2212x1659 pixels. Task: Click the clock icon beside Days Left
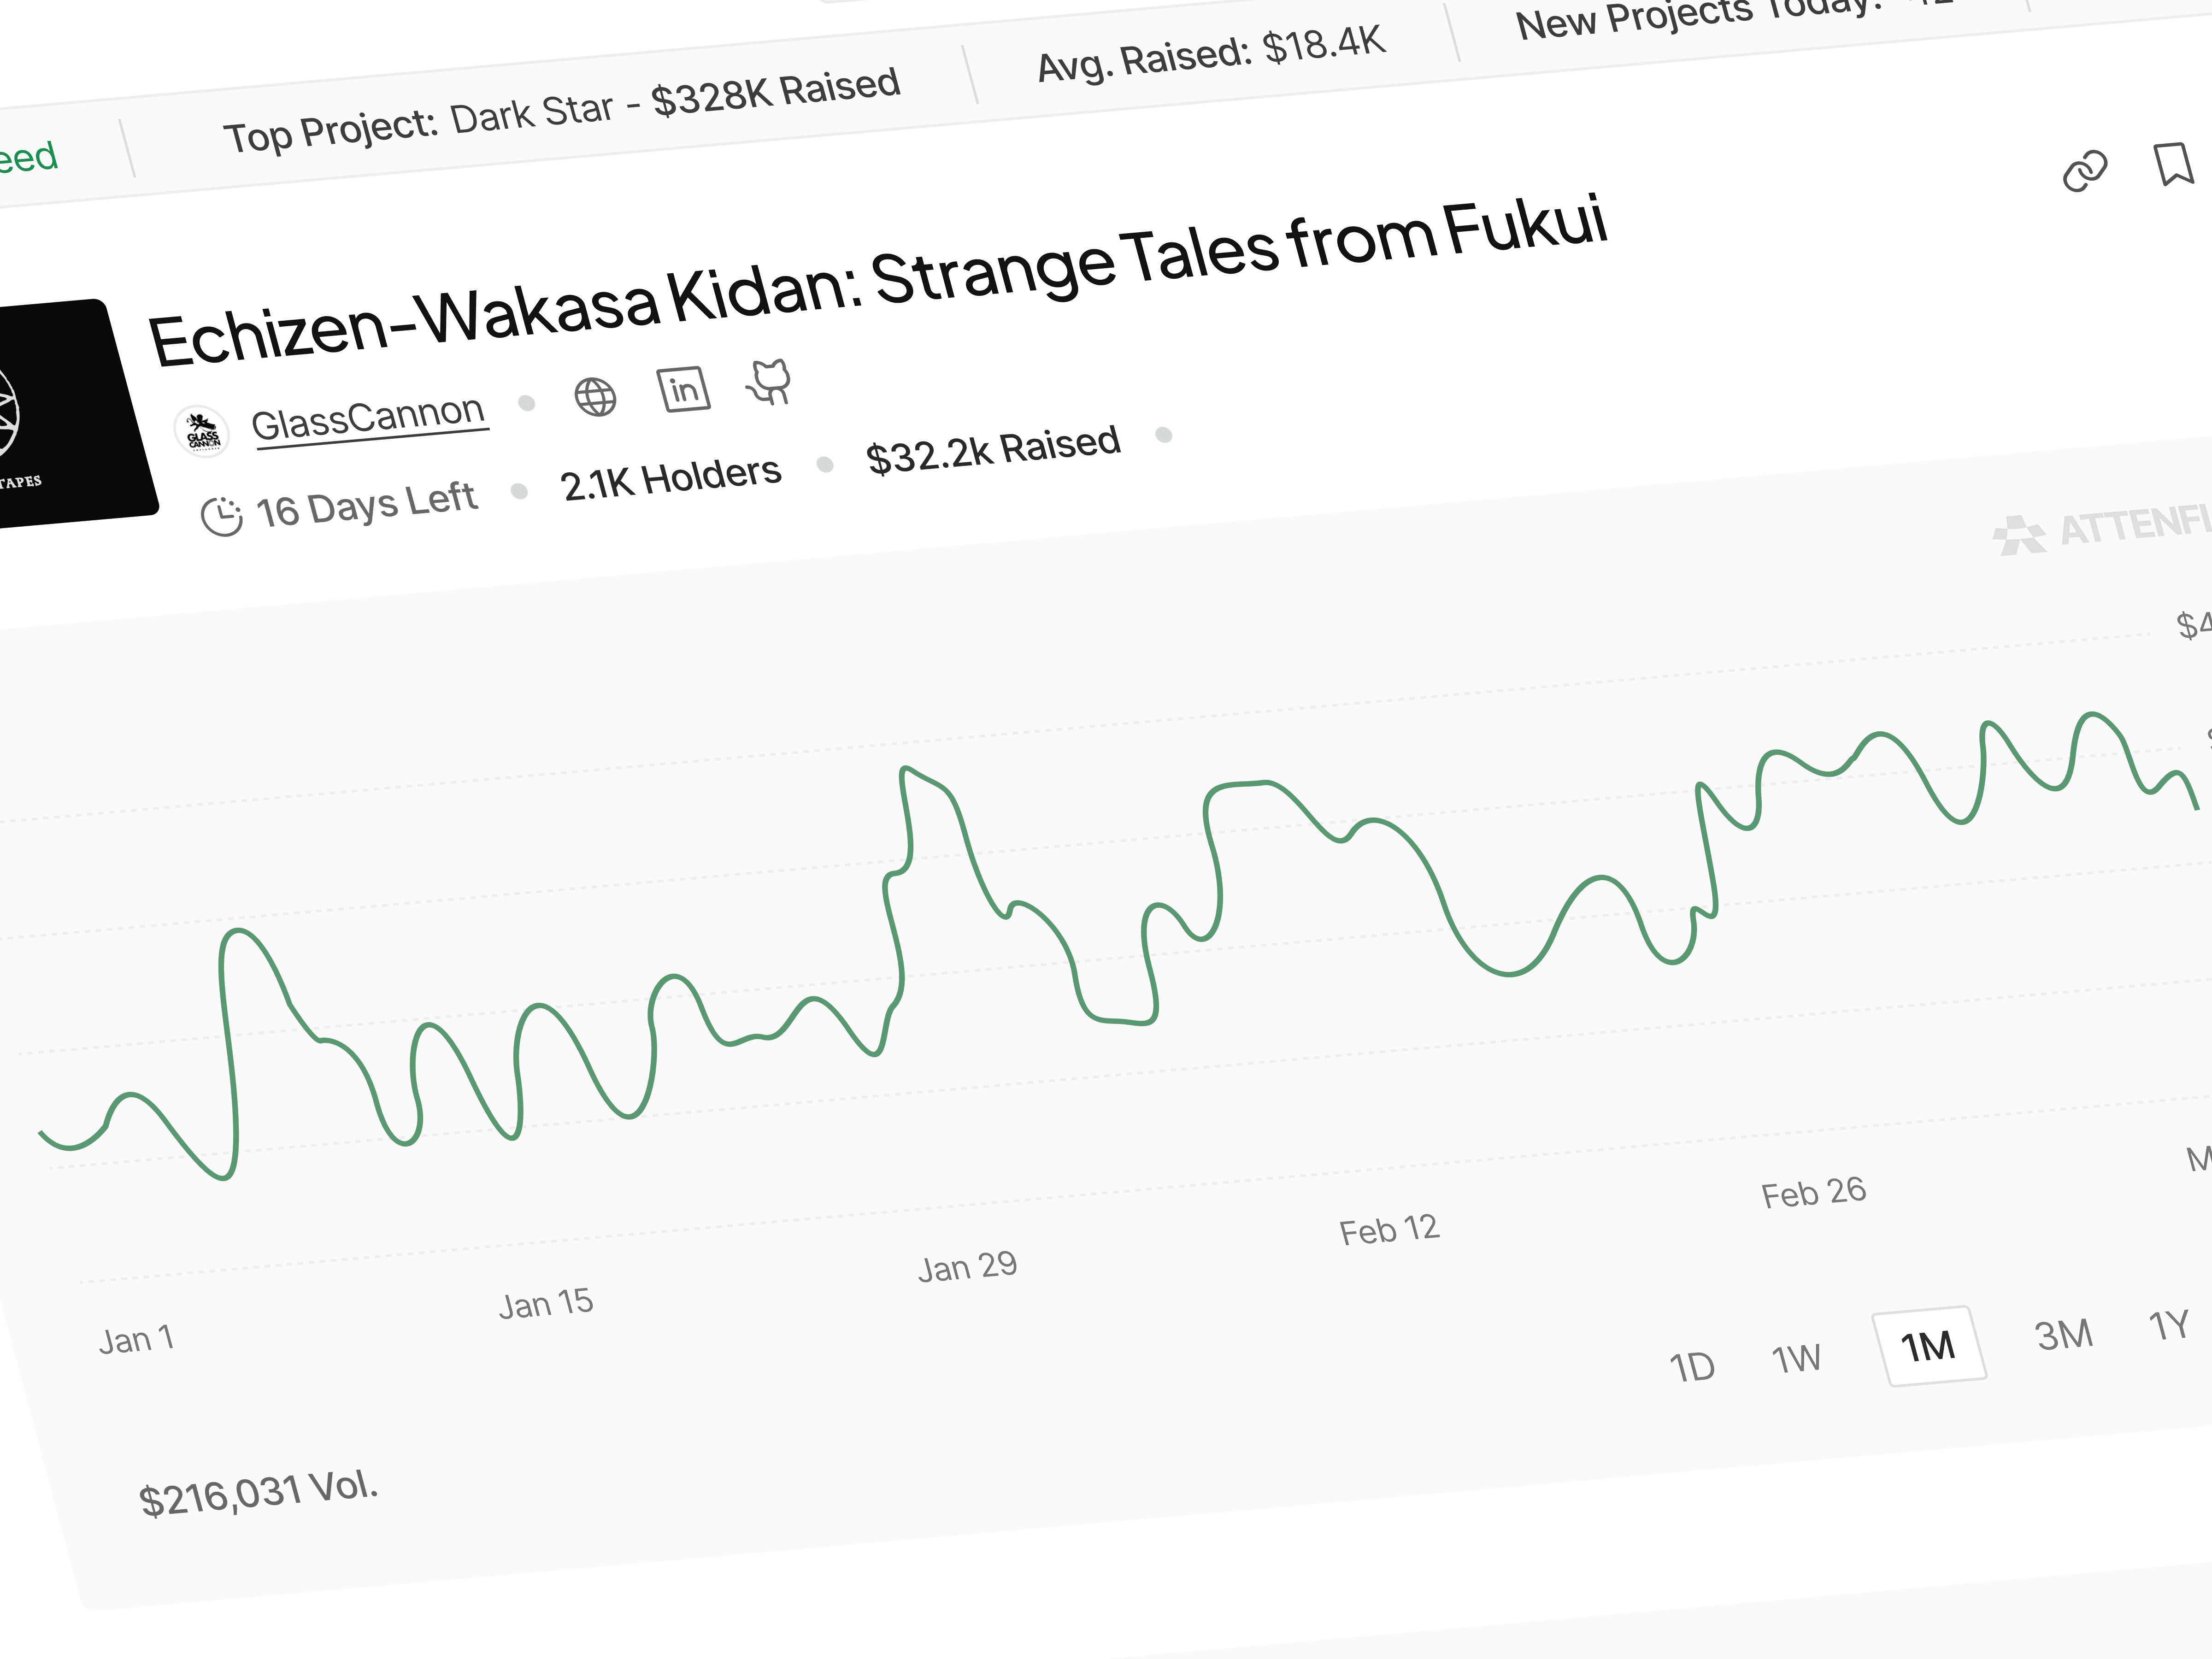point(221,516)
